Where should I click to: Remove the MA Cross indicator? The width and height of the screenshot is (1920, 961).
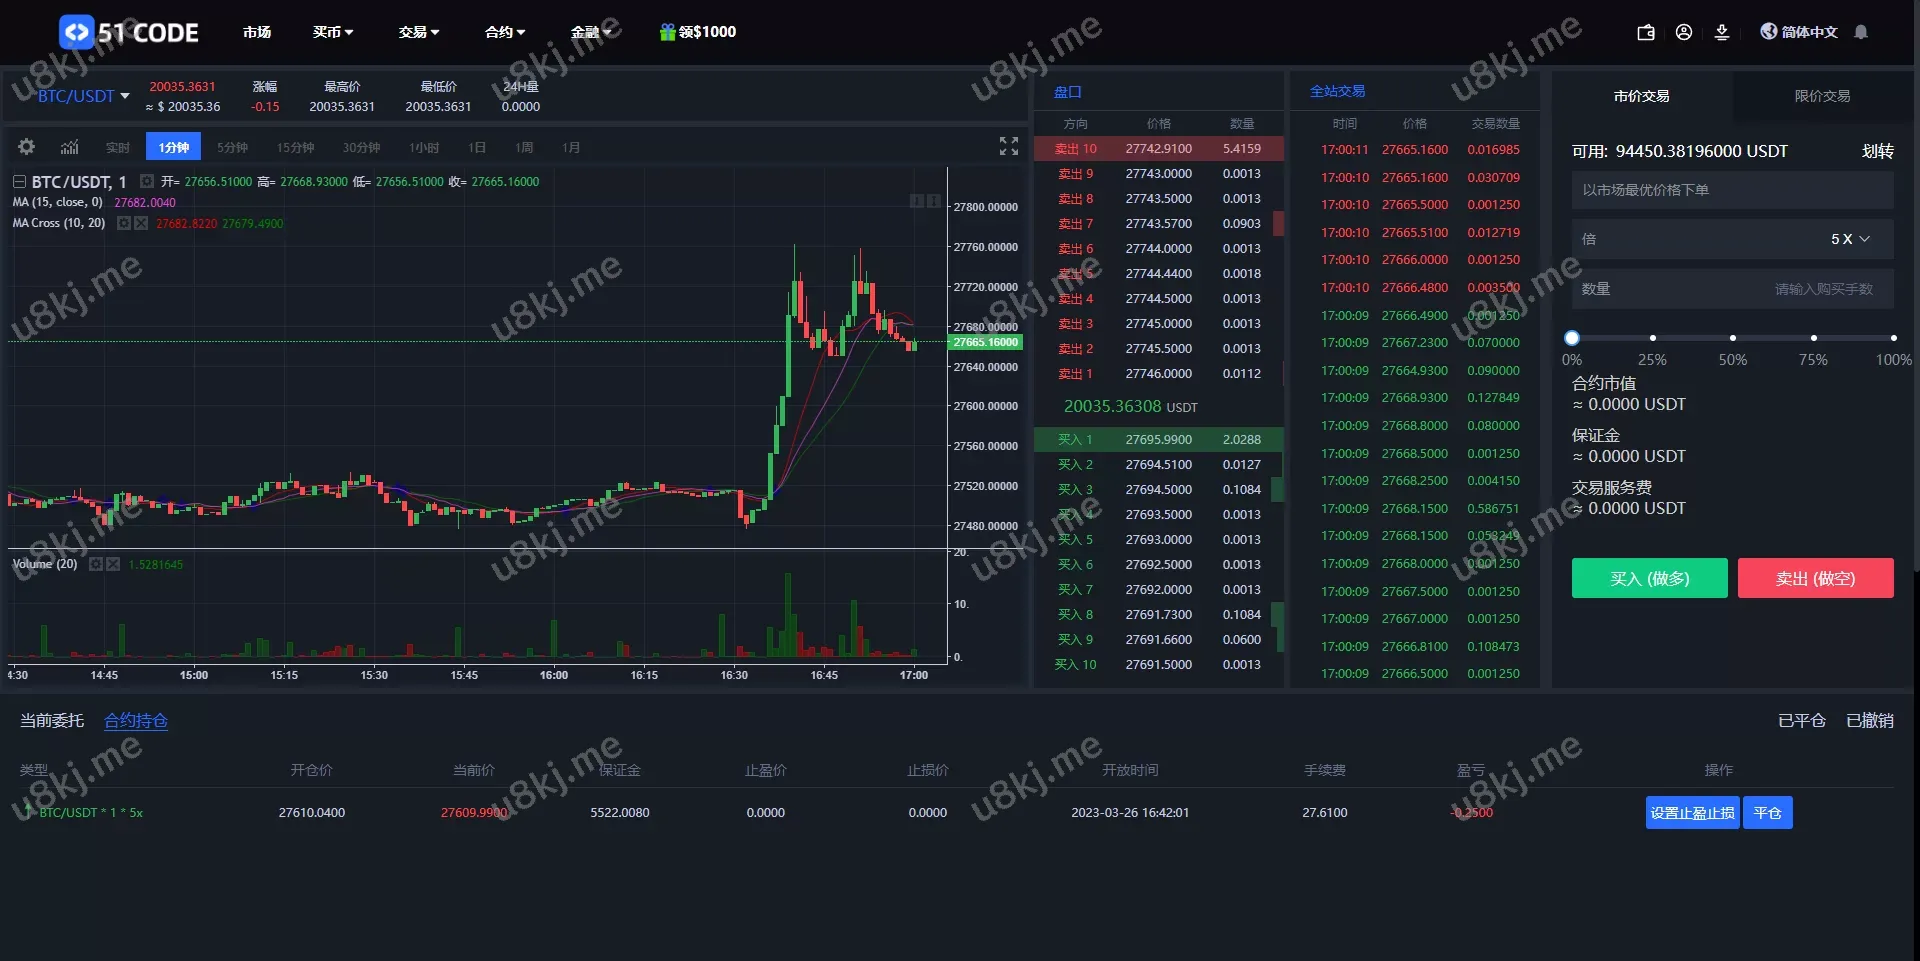141,223
